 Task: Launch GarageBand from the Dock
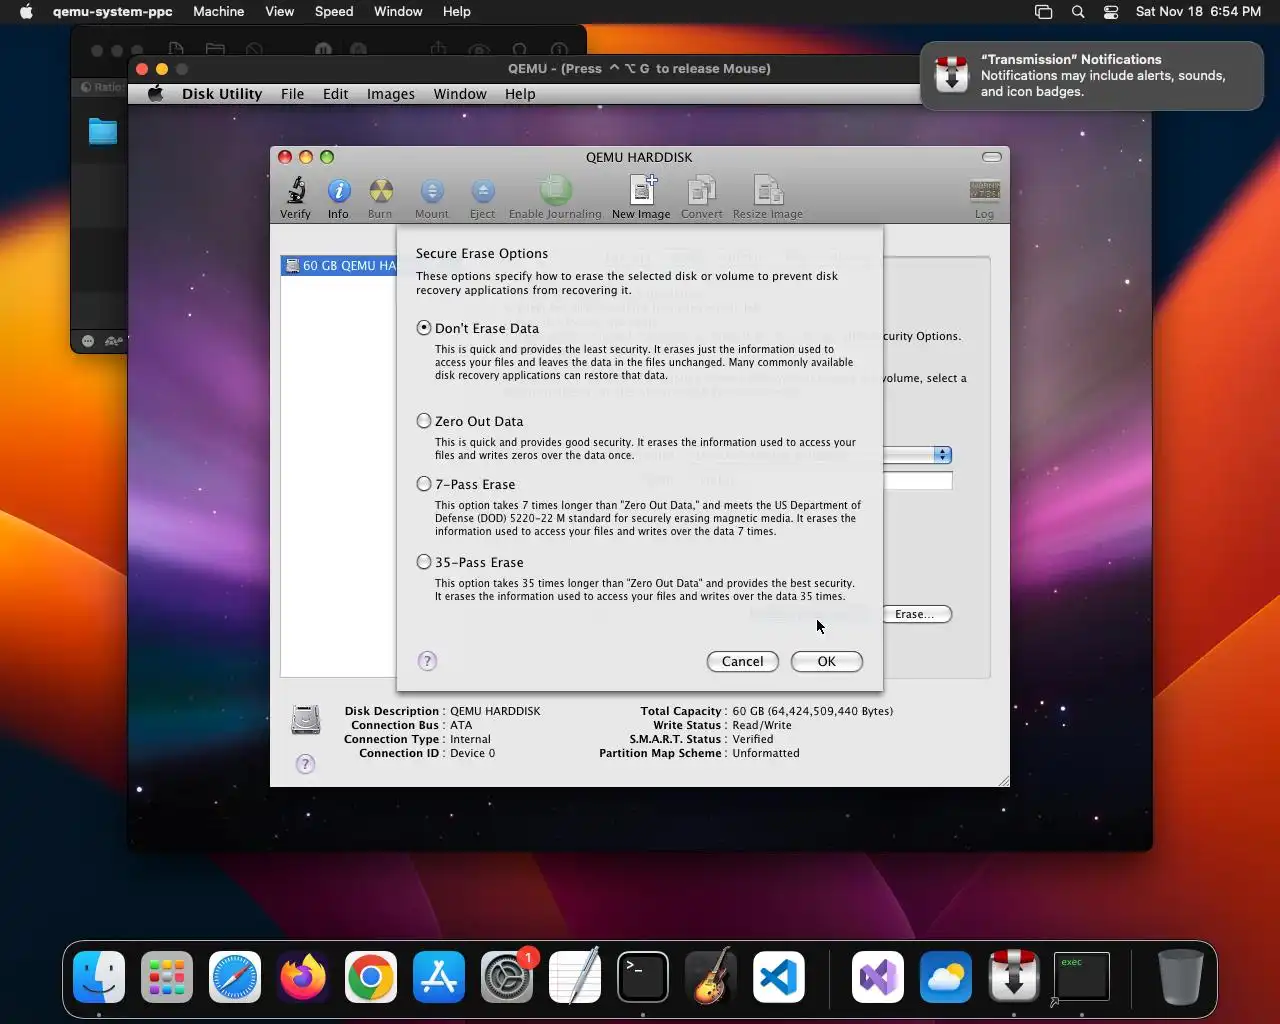click(711, 977)
